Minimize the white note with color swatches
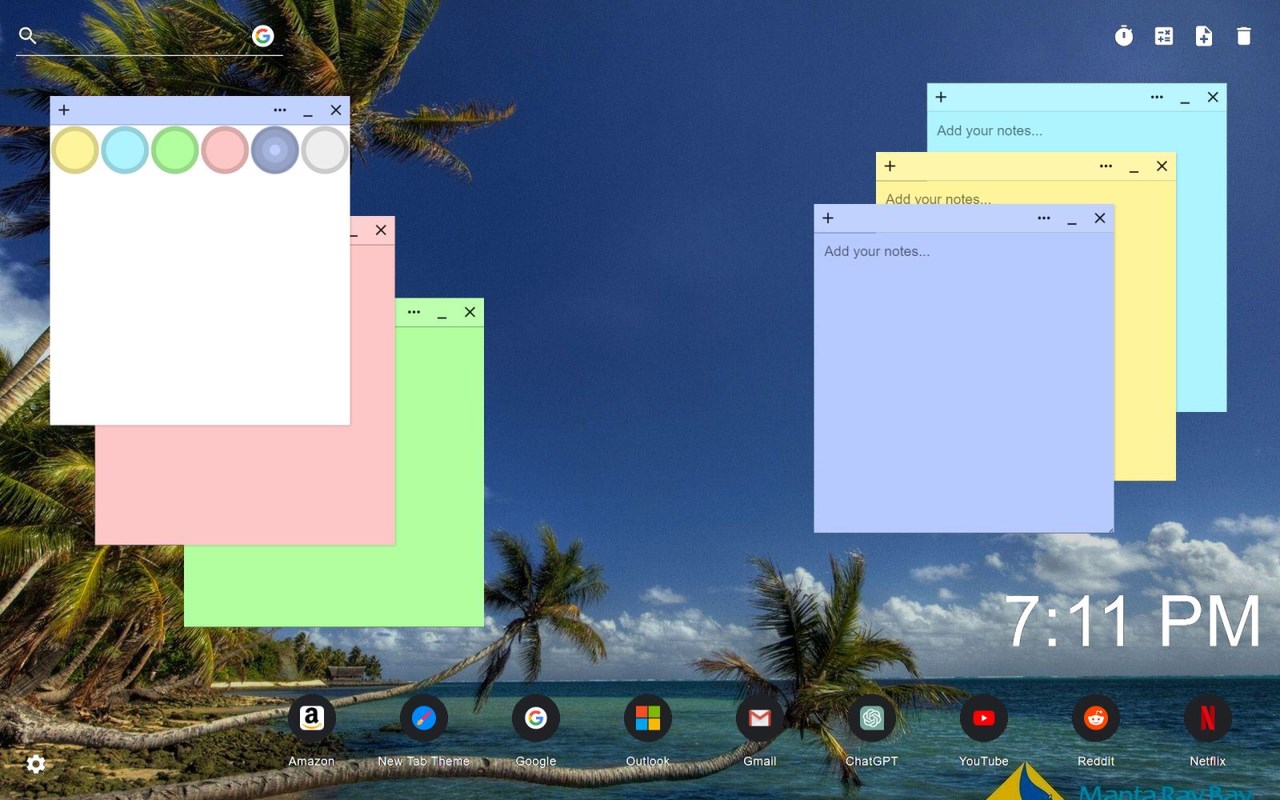 pyautogui.click(x=308, y=112)
